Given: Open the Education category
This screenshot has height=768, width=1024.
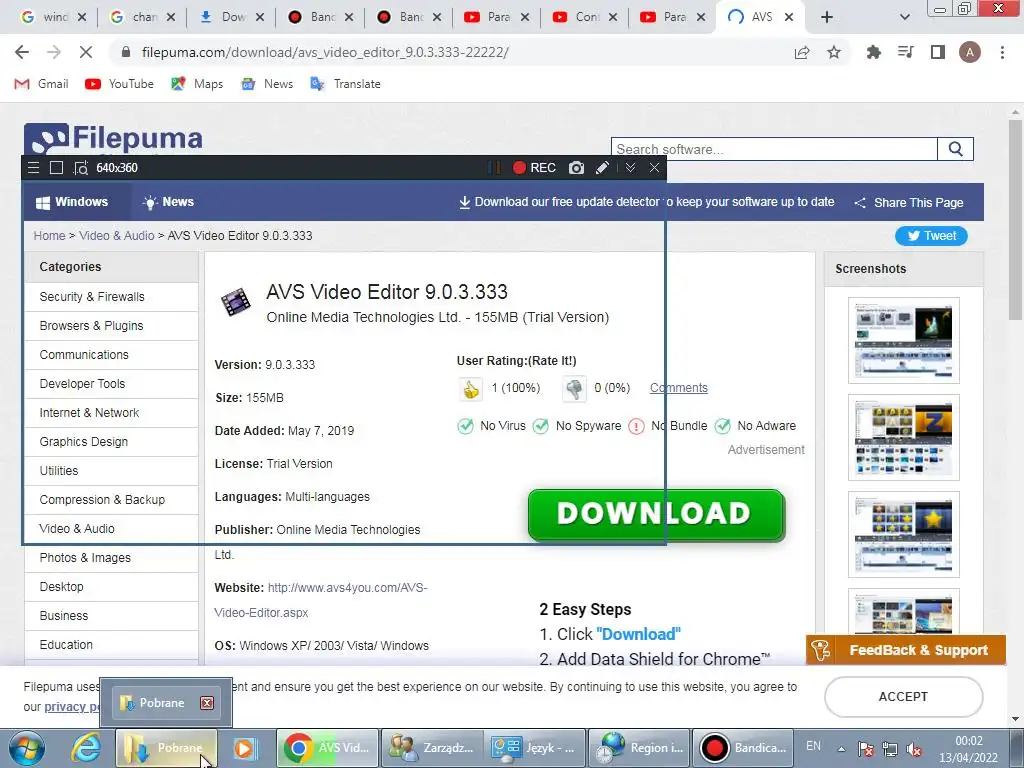Looking at the screenshot, I should click(111, 645).
